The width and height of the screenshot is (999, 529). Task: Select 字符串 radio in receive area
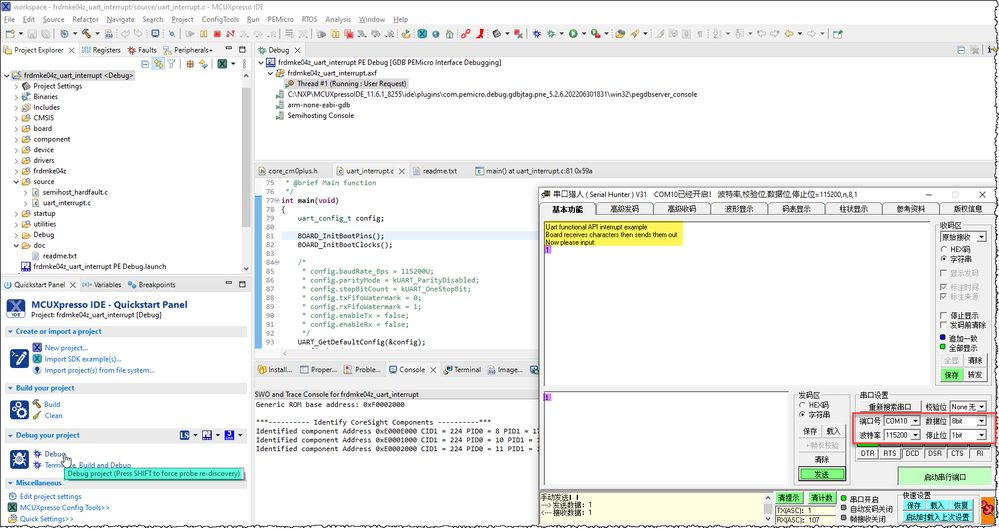coord(944,259)
